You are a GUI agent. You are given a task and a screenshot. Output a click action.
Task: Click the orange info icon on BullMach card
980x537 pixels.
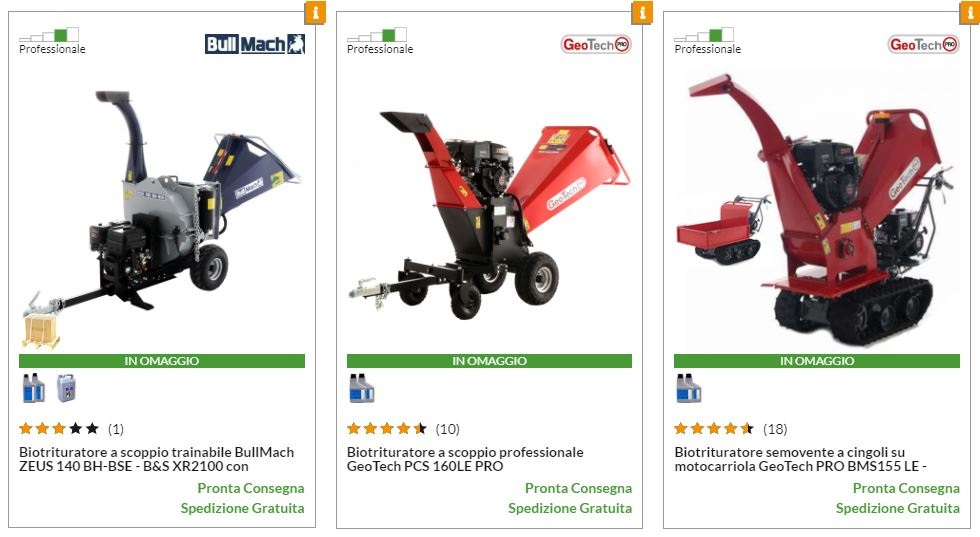pos(315,12)
